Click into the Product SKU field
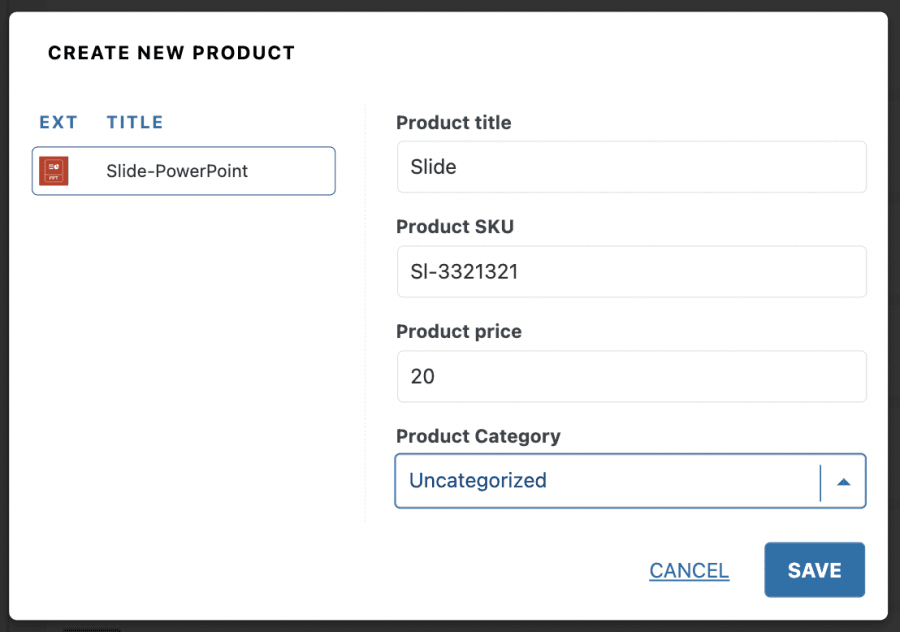Image resolution: width=900 pixels, height=632 pixels. coord(631,271)
